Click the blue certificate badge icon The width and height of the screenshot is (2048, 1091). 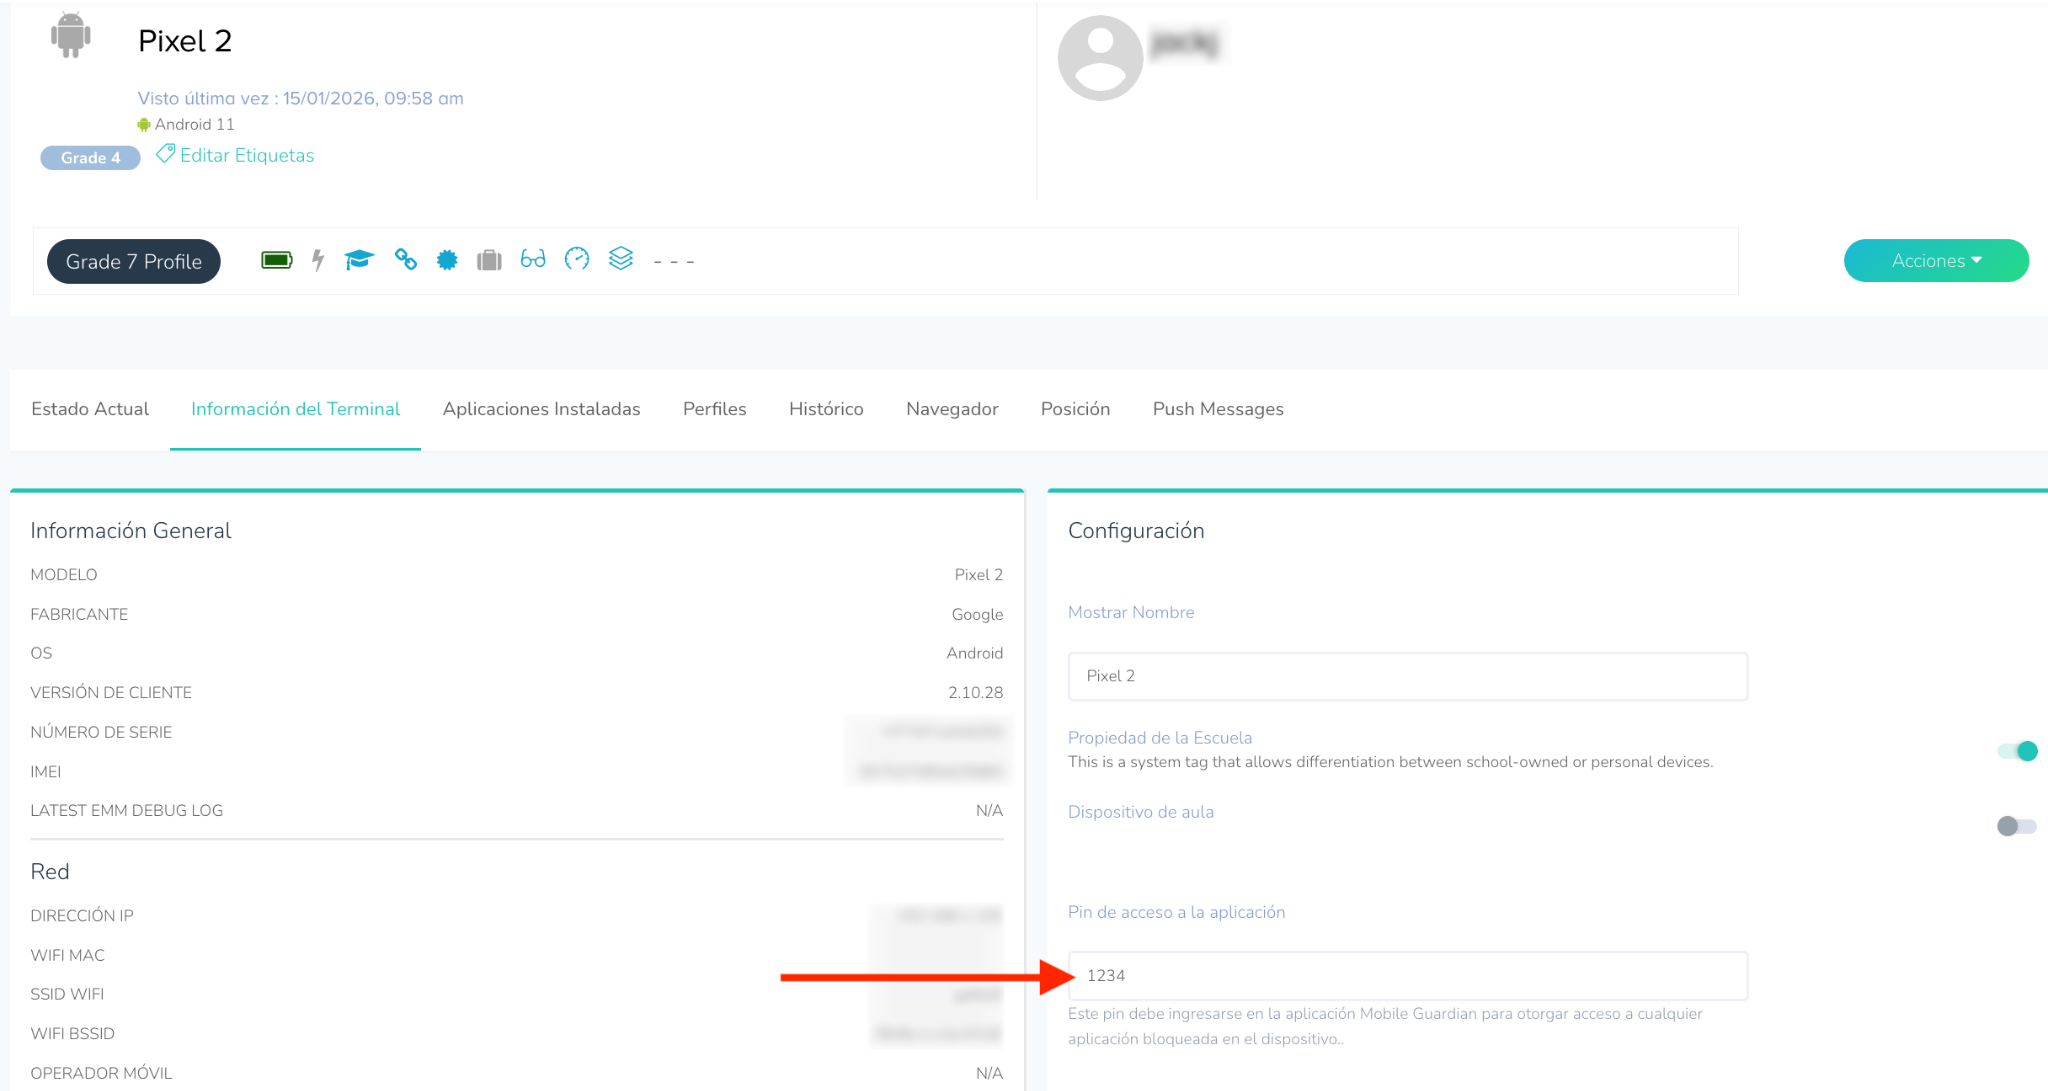coord(447,260)
